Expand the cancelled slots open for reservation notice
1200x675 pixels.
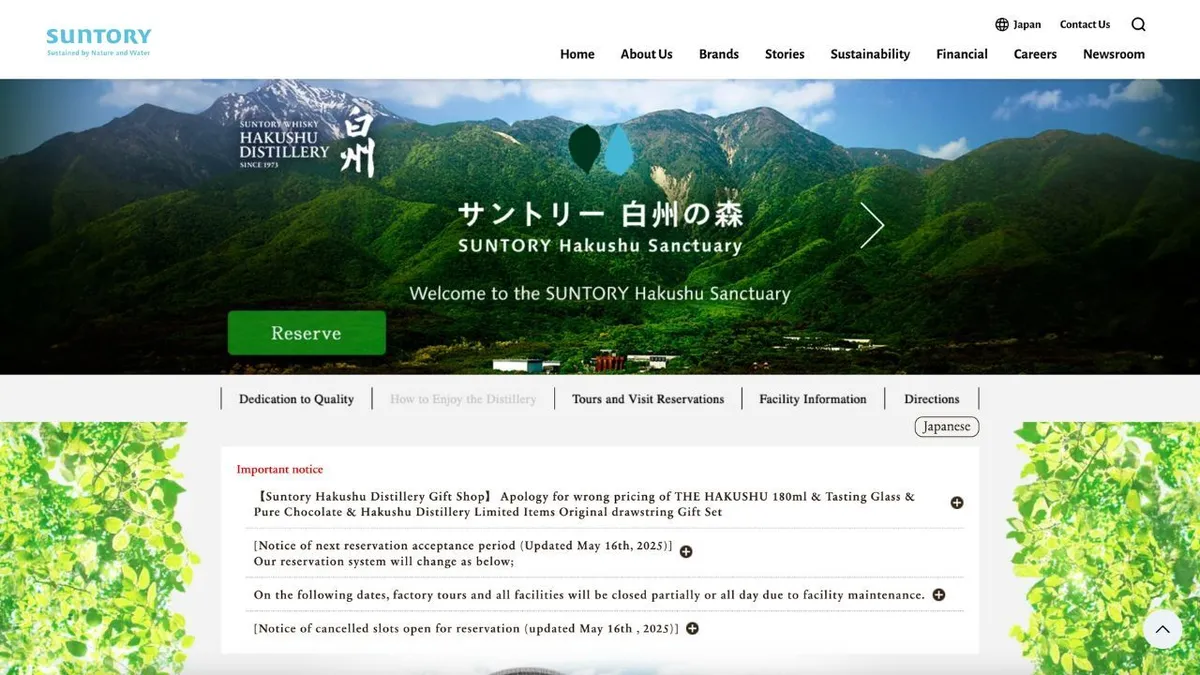692,628
